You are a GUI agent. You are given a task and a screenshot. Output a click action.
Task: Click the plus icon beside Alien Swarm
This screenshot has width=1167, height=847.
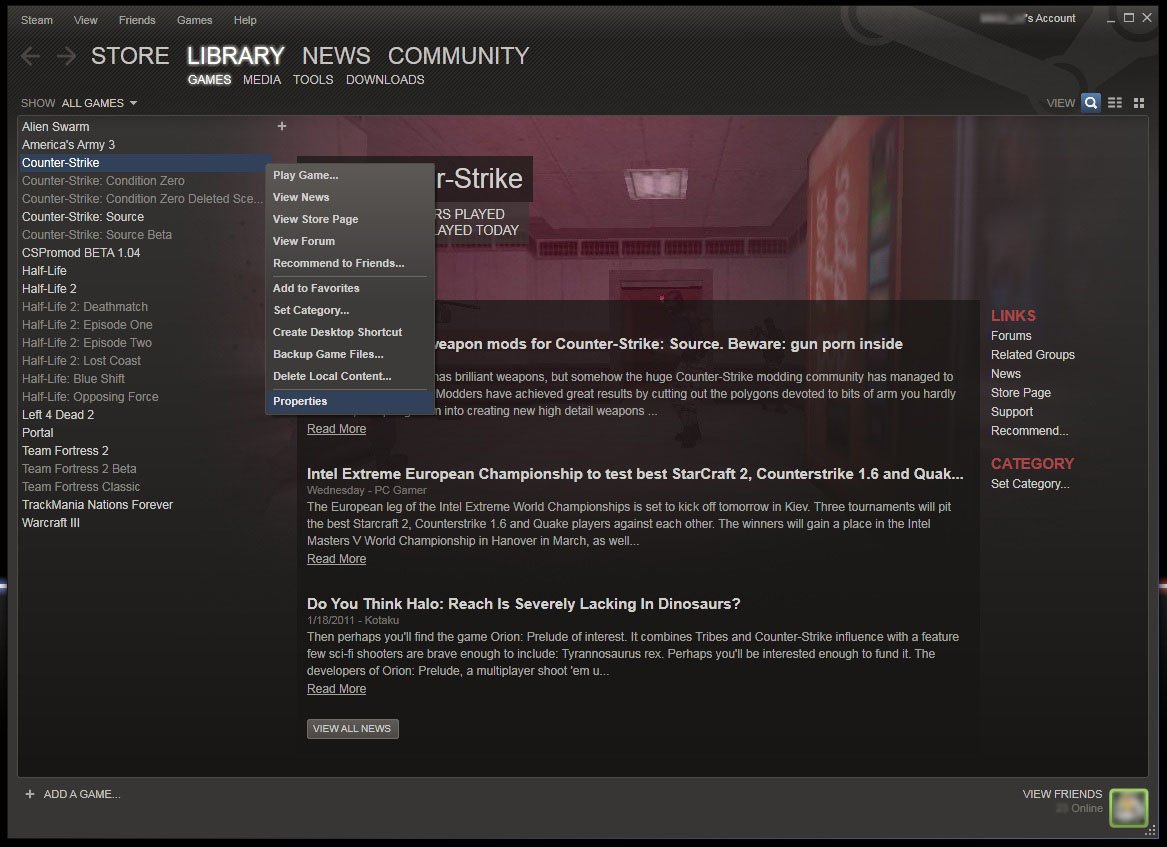(x=281, y=127)
